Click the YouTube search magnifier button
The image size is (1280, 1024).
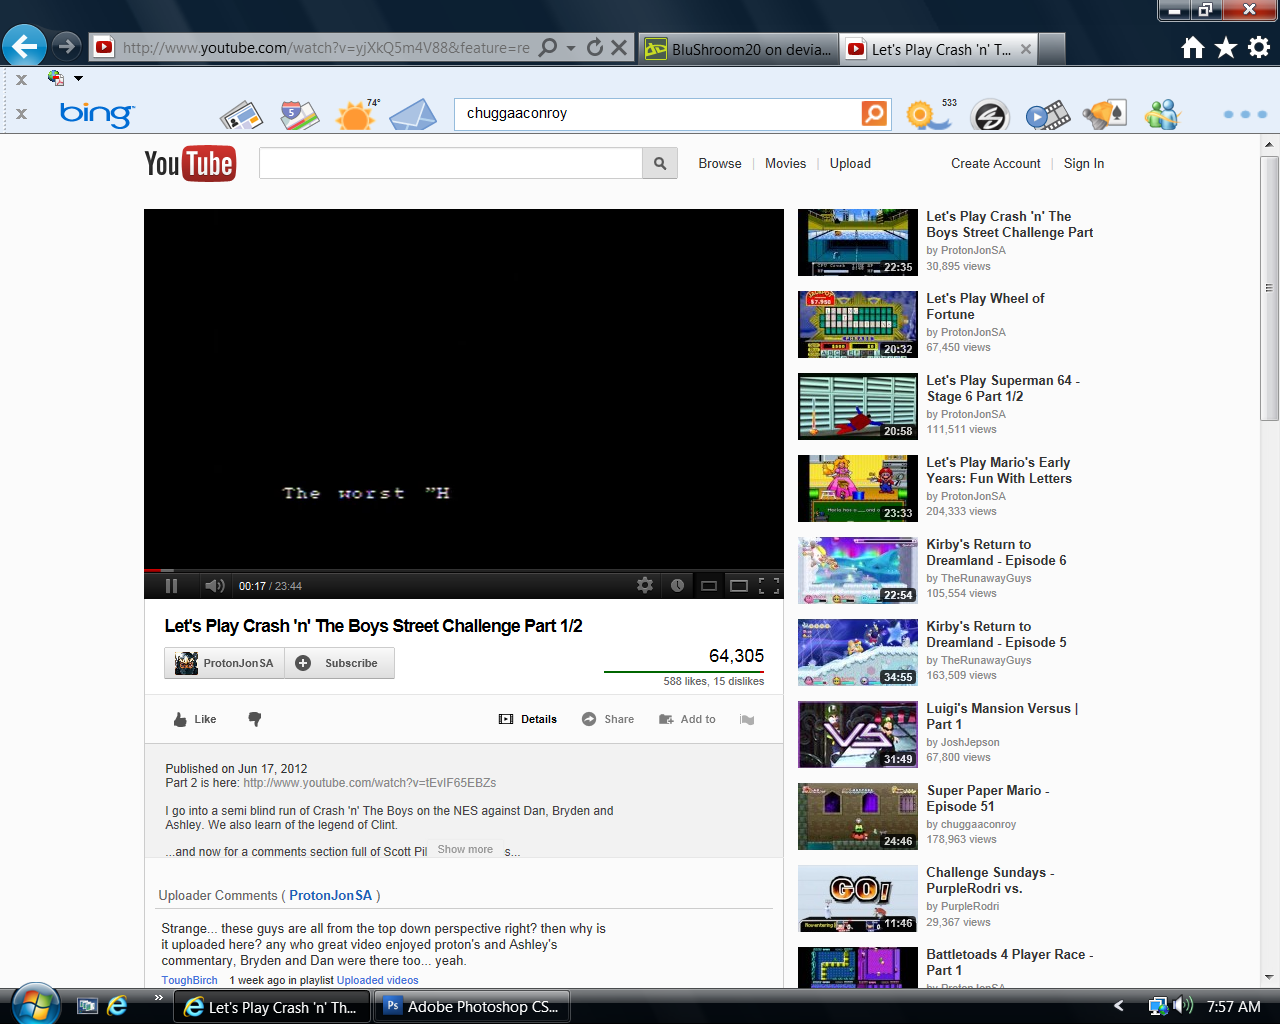660,163
